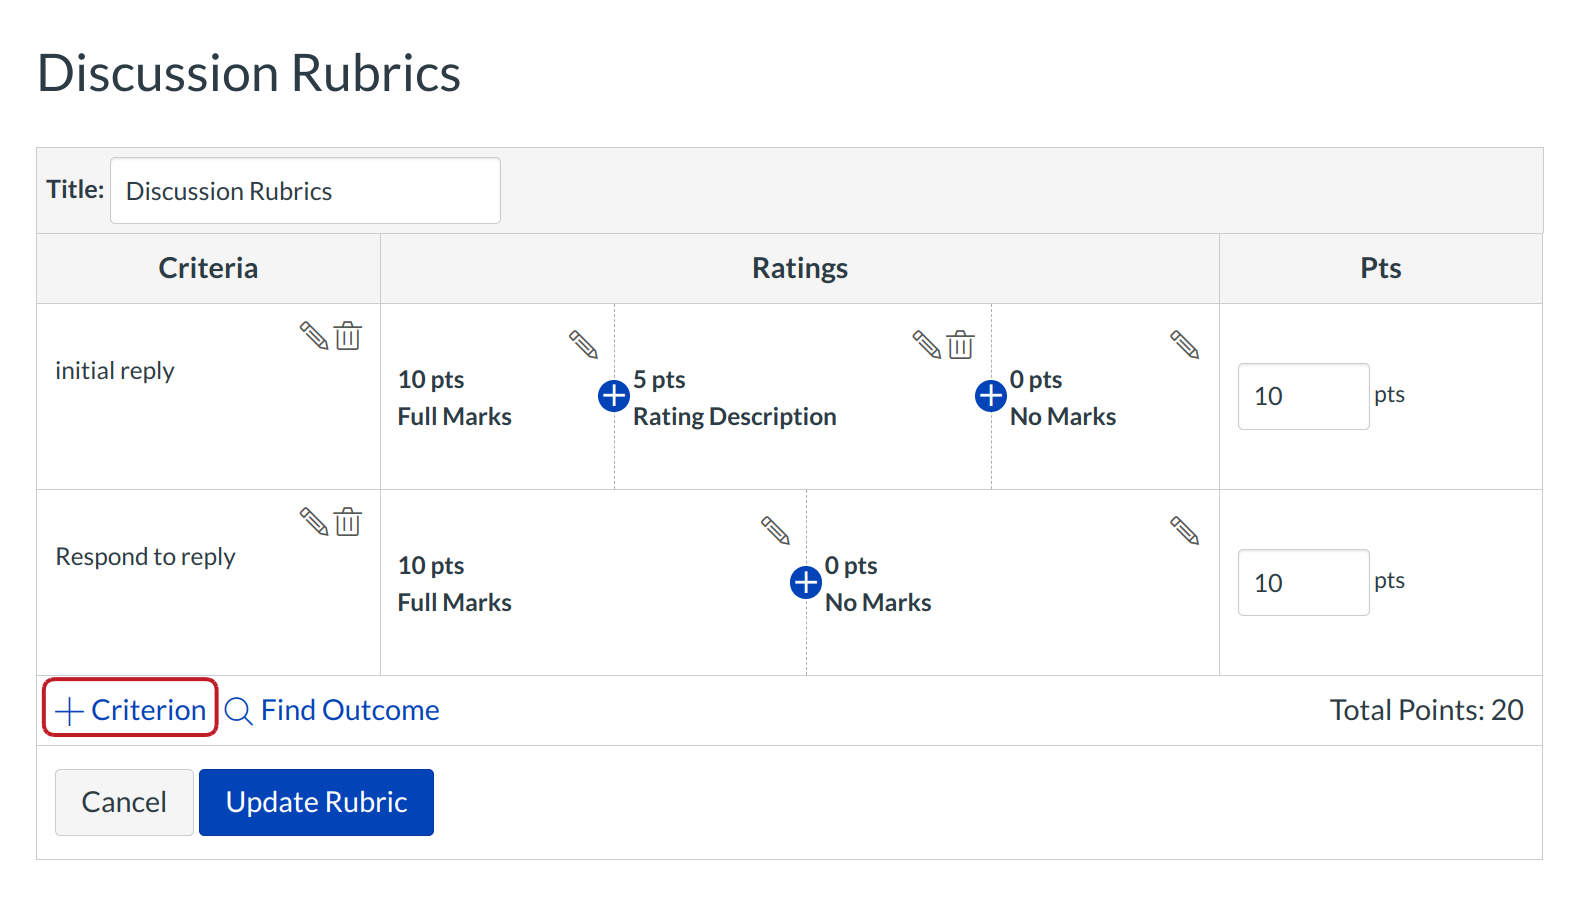Focus the points field for Respond to reply
This screenshot has height=916, width=1592.
[1303, 583]
